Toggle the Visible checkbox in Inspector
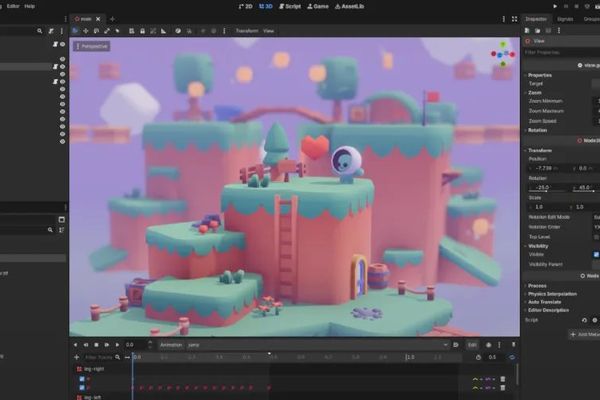Image resolution: width=600 pixels, height=400 pixels. 596,255
